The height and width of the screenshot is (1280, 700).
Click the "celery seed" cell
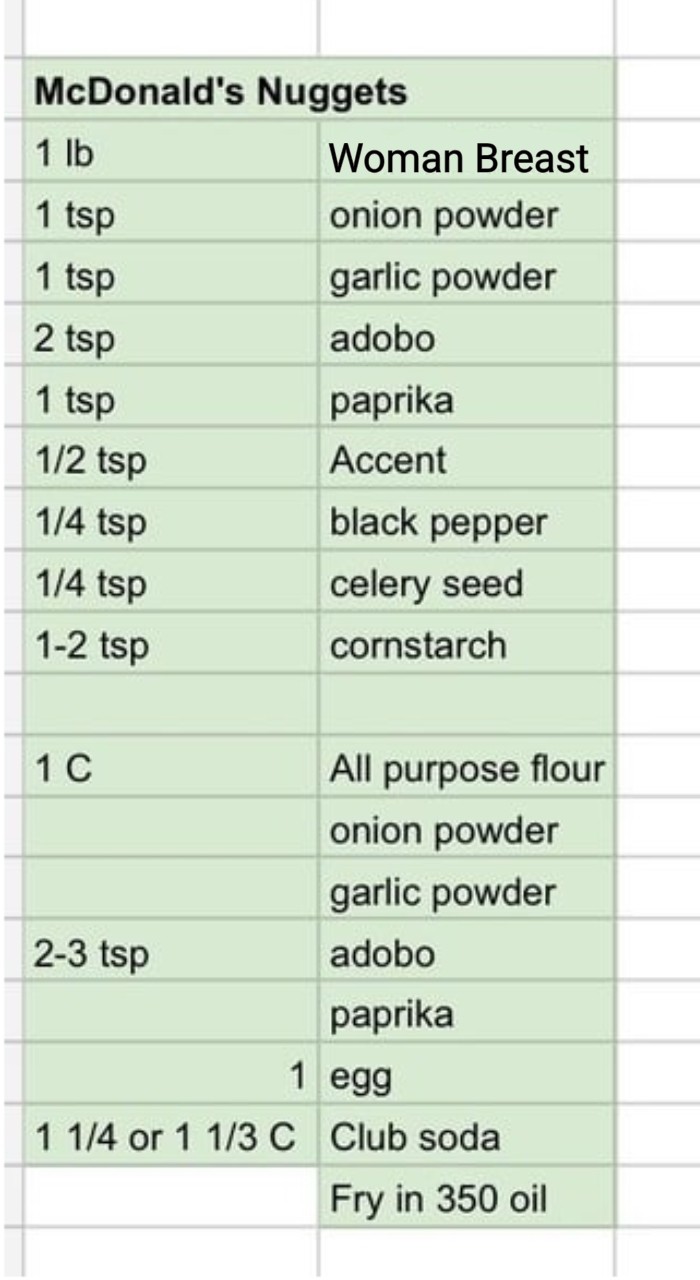click(x=466, y=584)
